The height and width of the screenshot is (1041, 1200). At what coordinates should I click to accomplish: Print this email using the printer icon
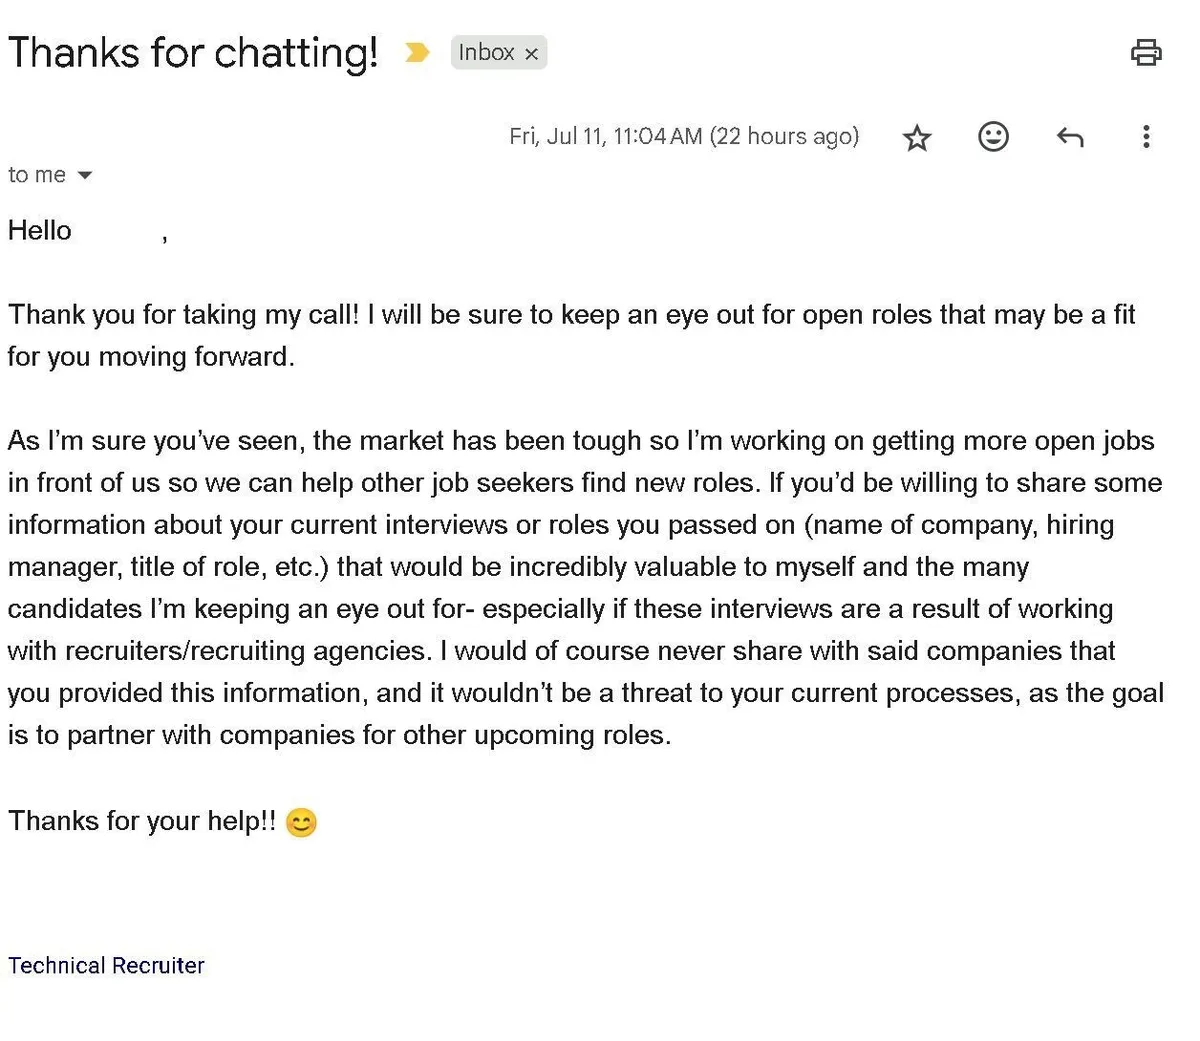pyautogui.click(x=1146, y=52)
